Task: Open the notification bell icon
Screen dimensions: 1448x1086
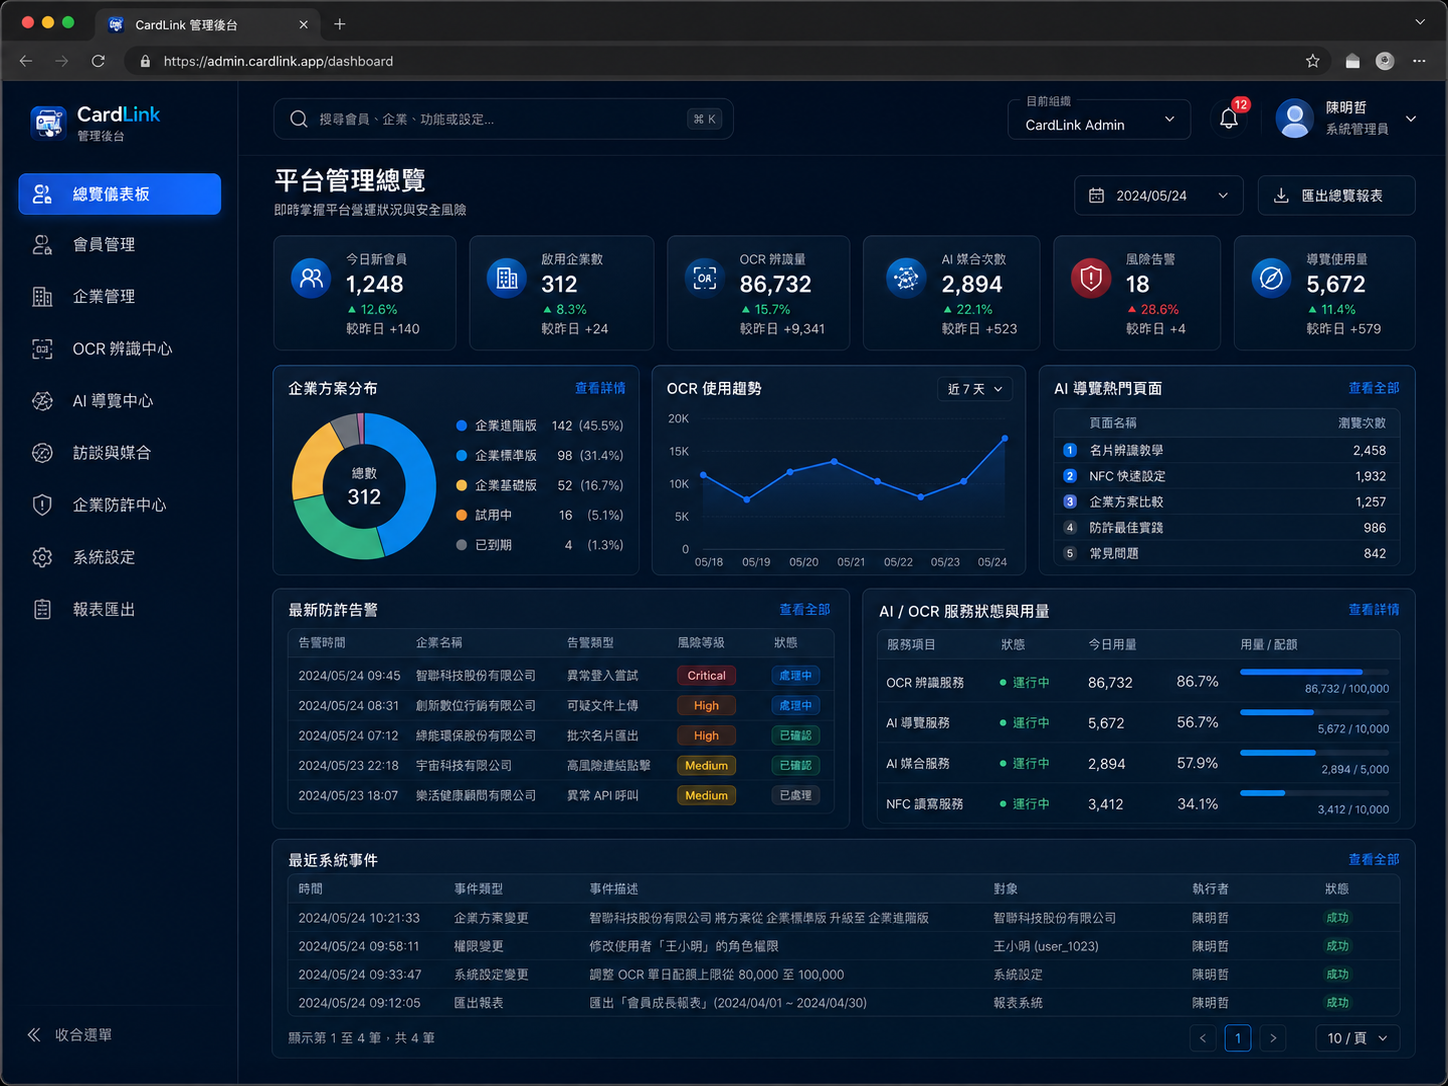Action: (x=1229, y=119)
